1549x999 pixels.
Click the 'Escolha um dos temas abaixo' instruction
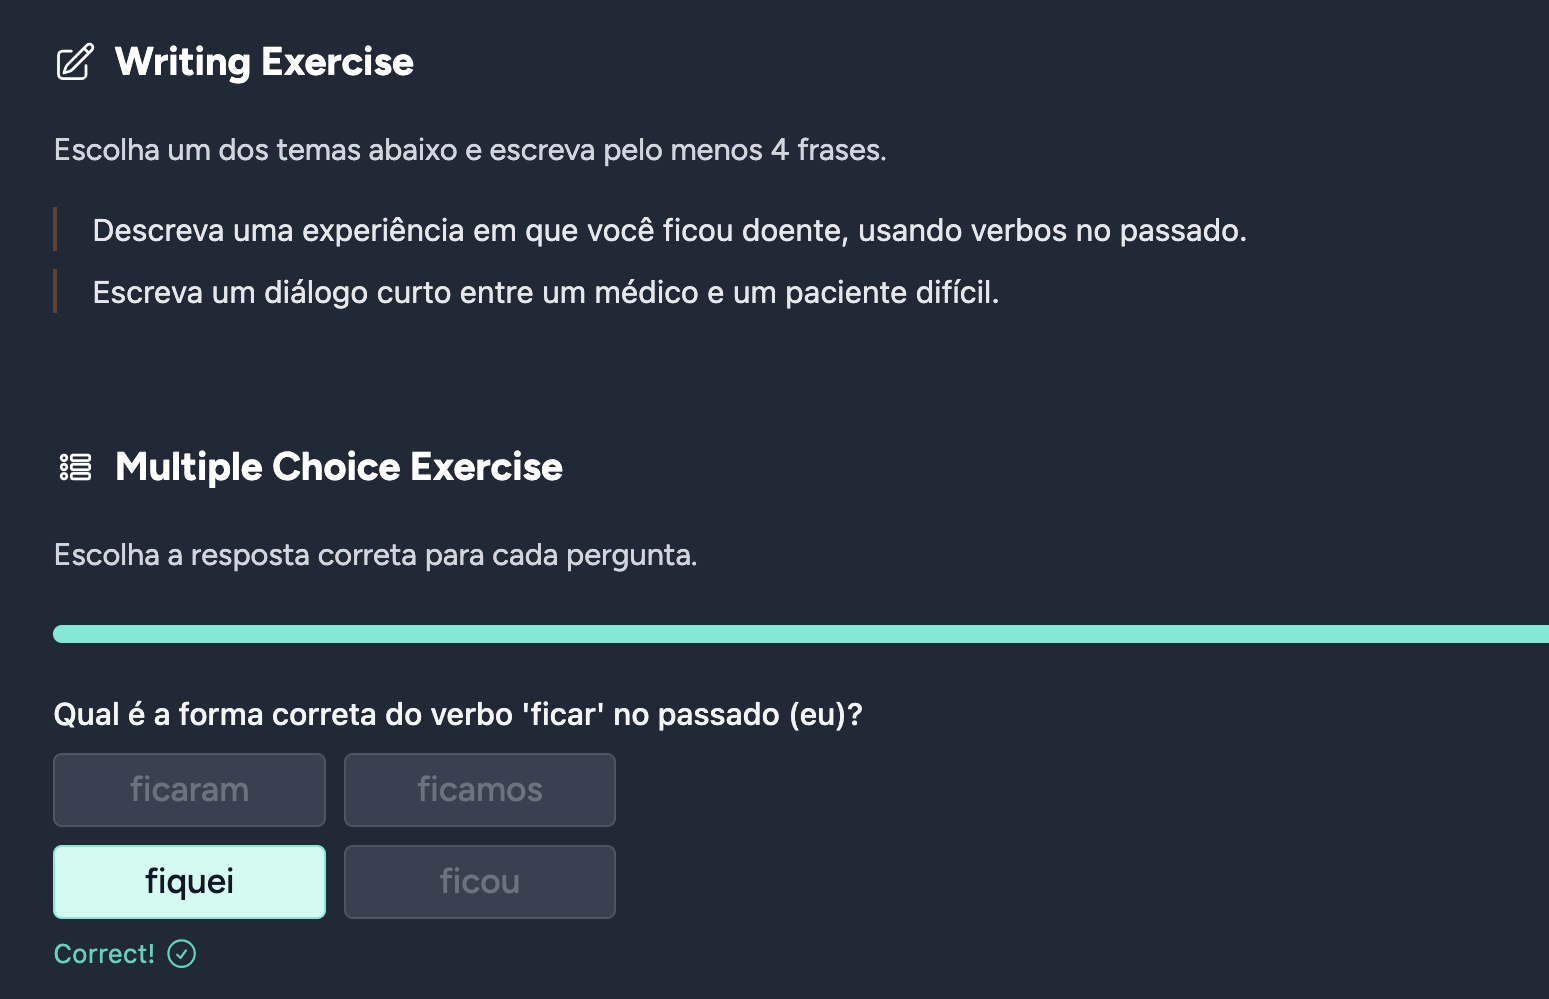point(470,150)
